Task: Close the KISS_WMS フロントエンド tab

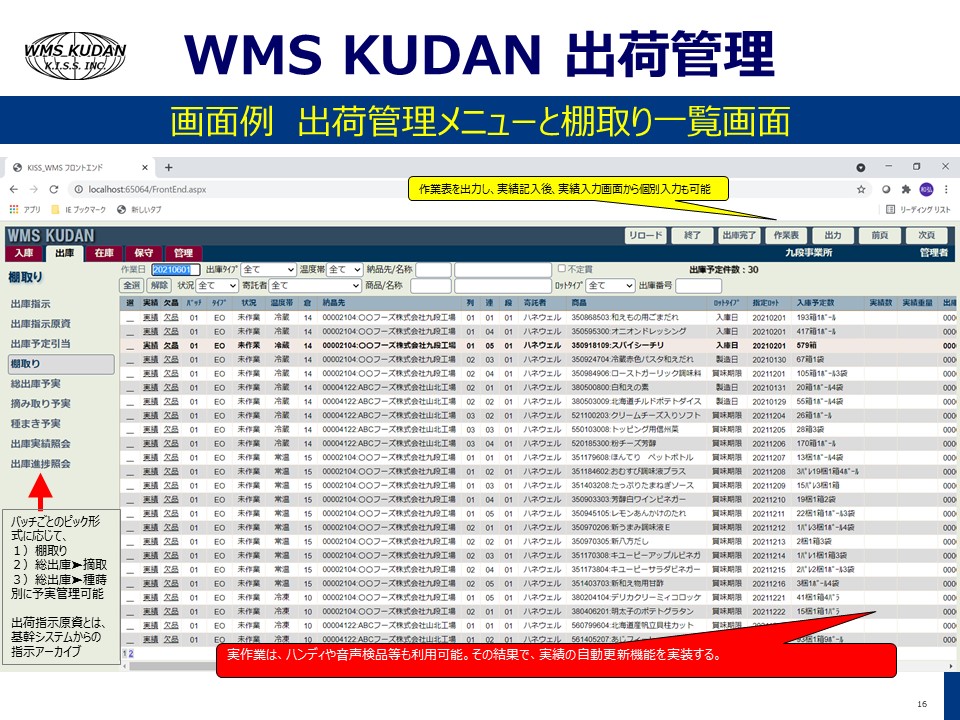Action: tap(145, 167)
